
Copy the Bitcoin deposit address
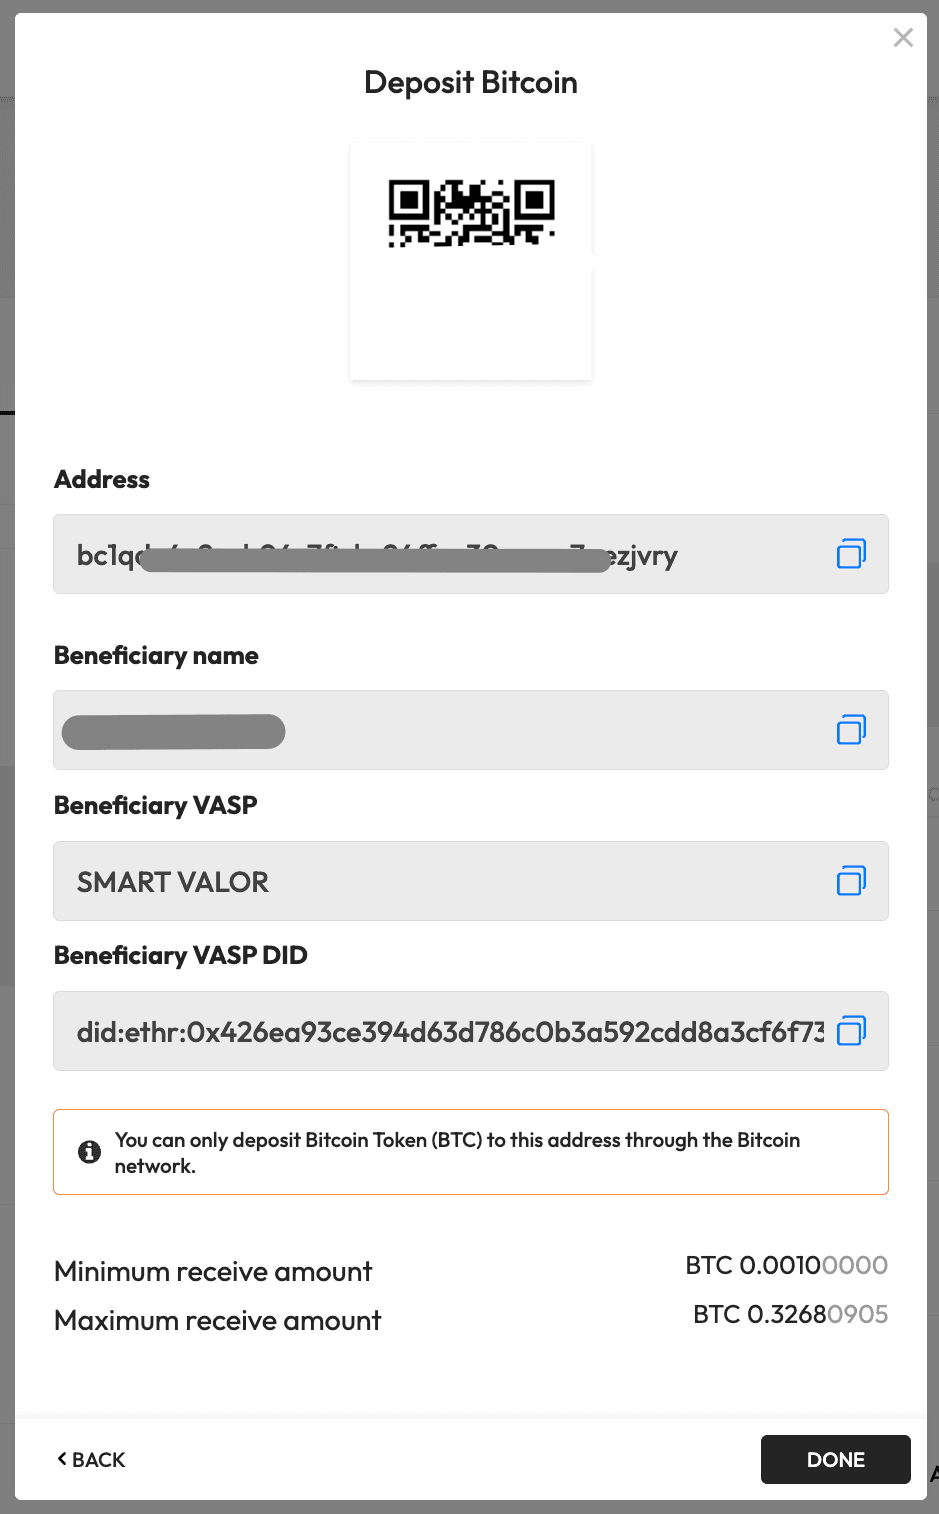[x=851, y=554]
